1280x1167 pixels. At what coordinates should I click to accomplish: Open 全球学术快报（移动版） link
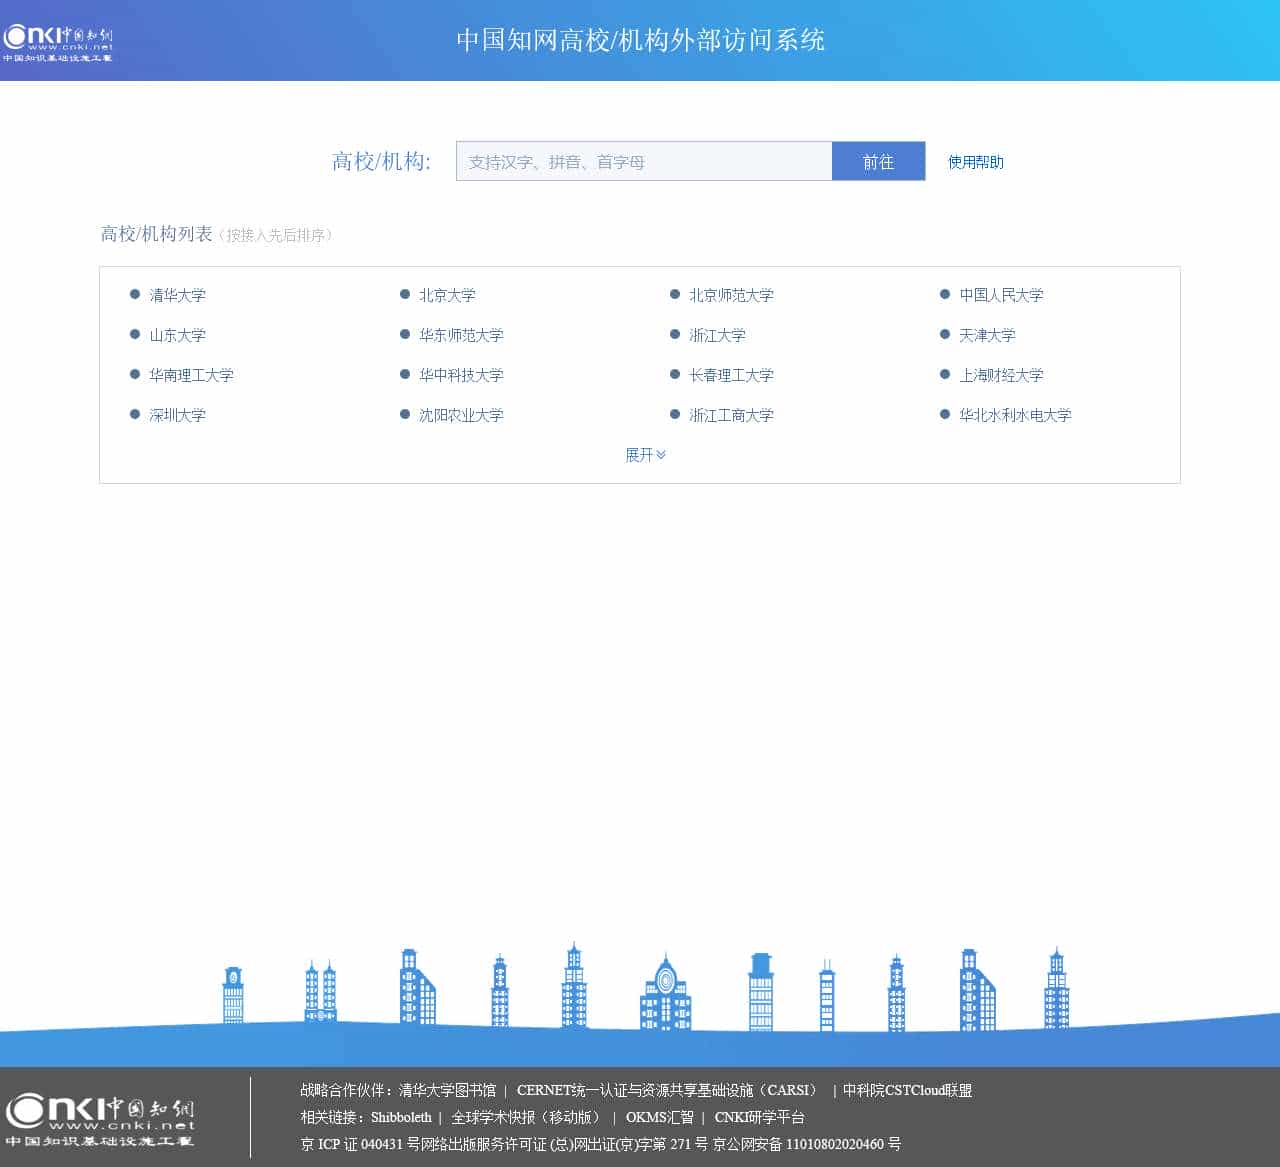[527, 1117]
